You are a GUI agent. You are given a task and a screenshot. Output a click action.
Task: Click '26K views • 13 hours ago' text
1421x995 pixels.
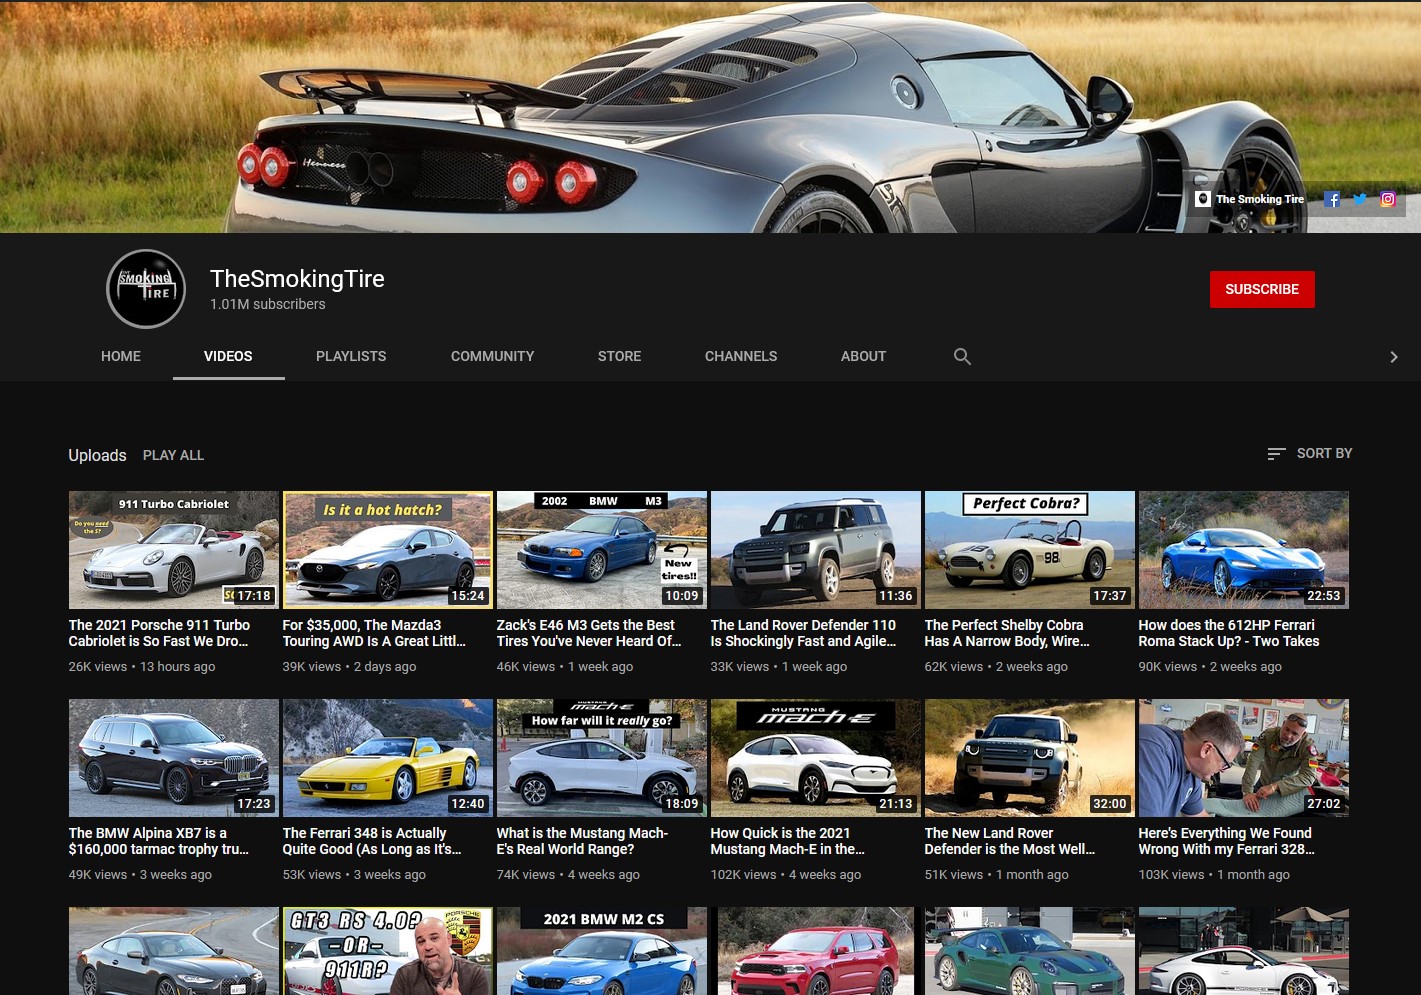coord(142,666)
